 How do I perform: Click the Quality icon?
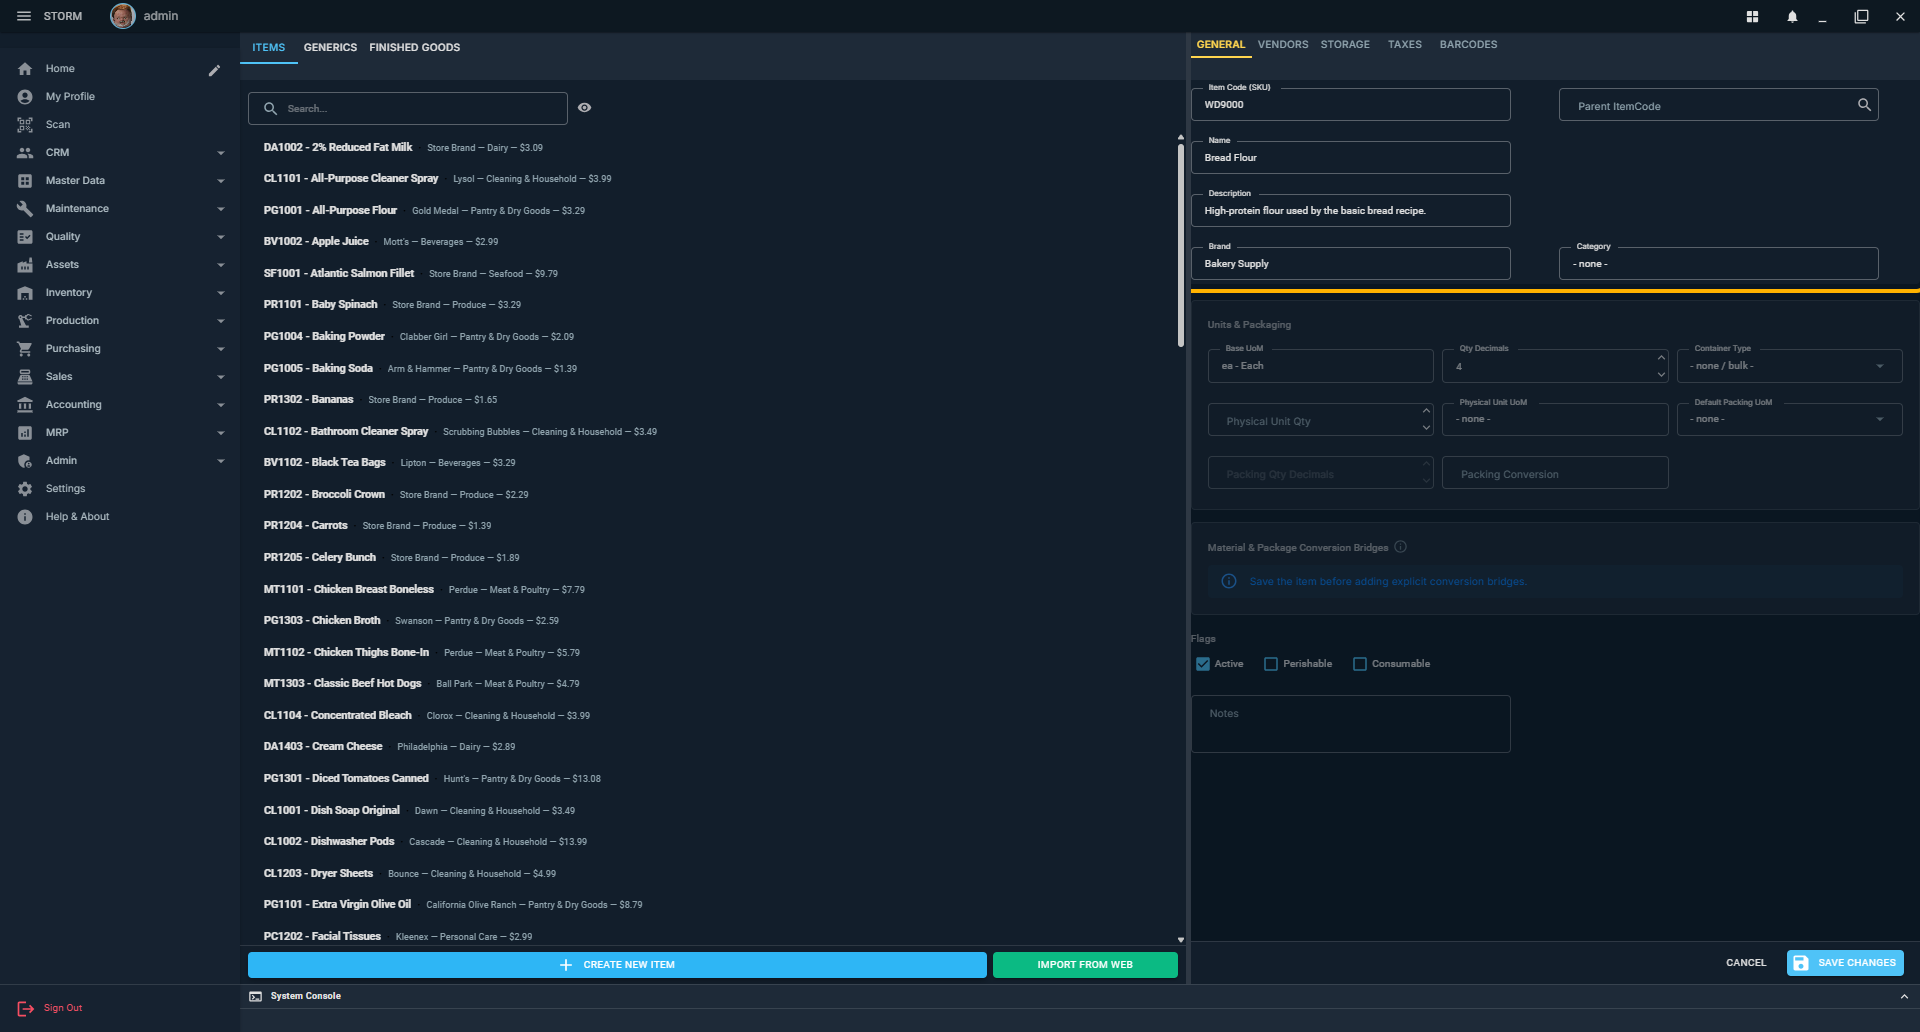click(25, 237)
